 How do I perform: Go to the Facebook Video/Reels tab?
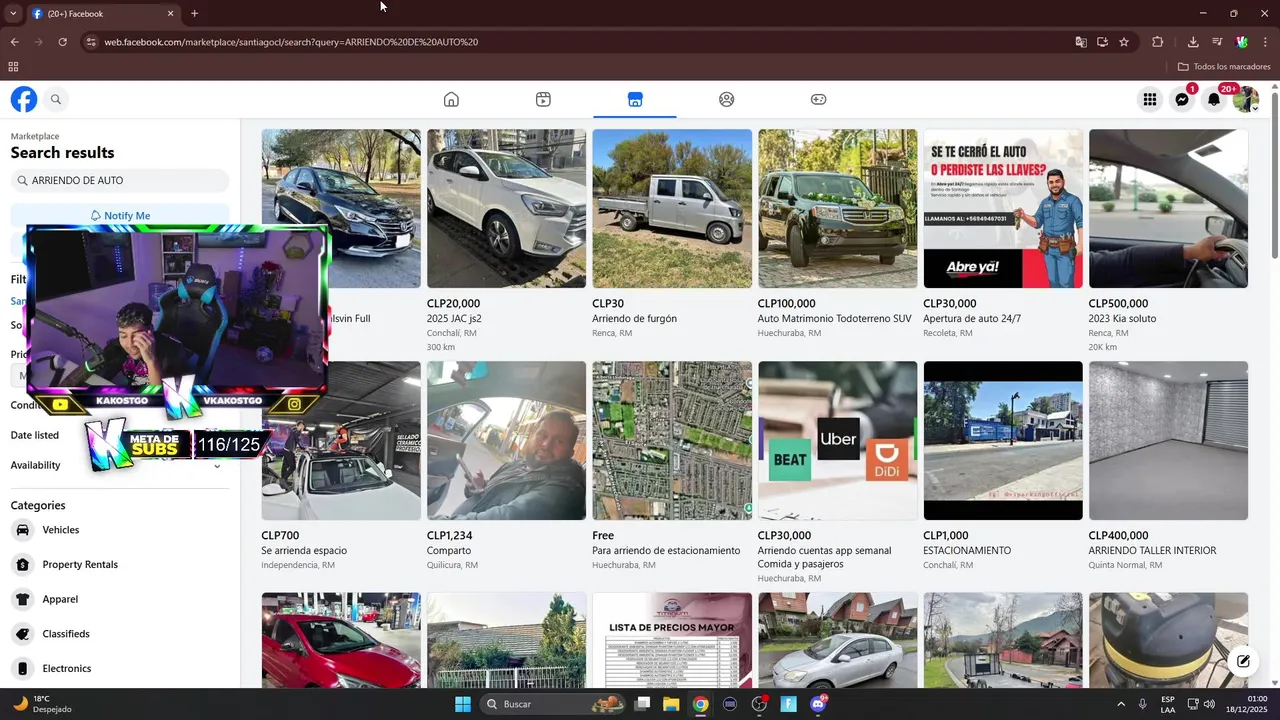click(x=543, y=99)
